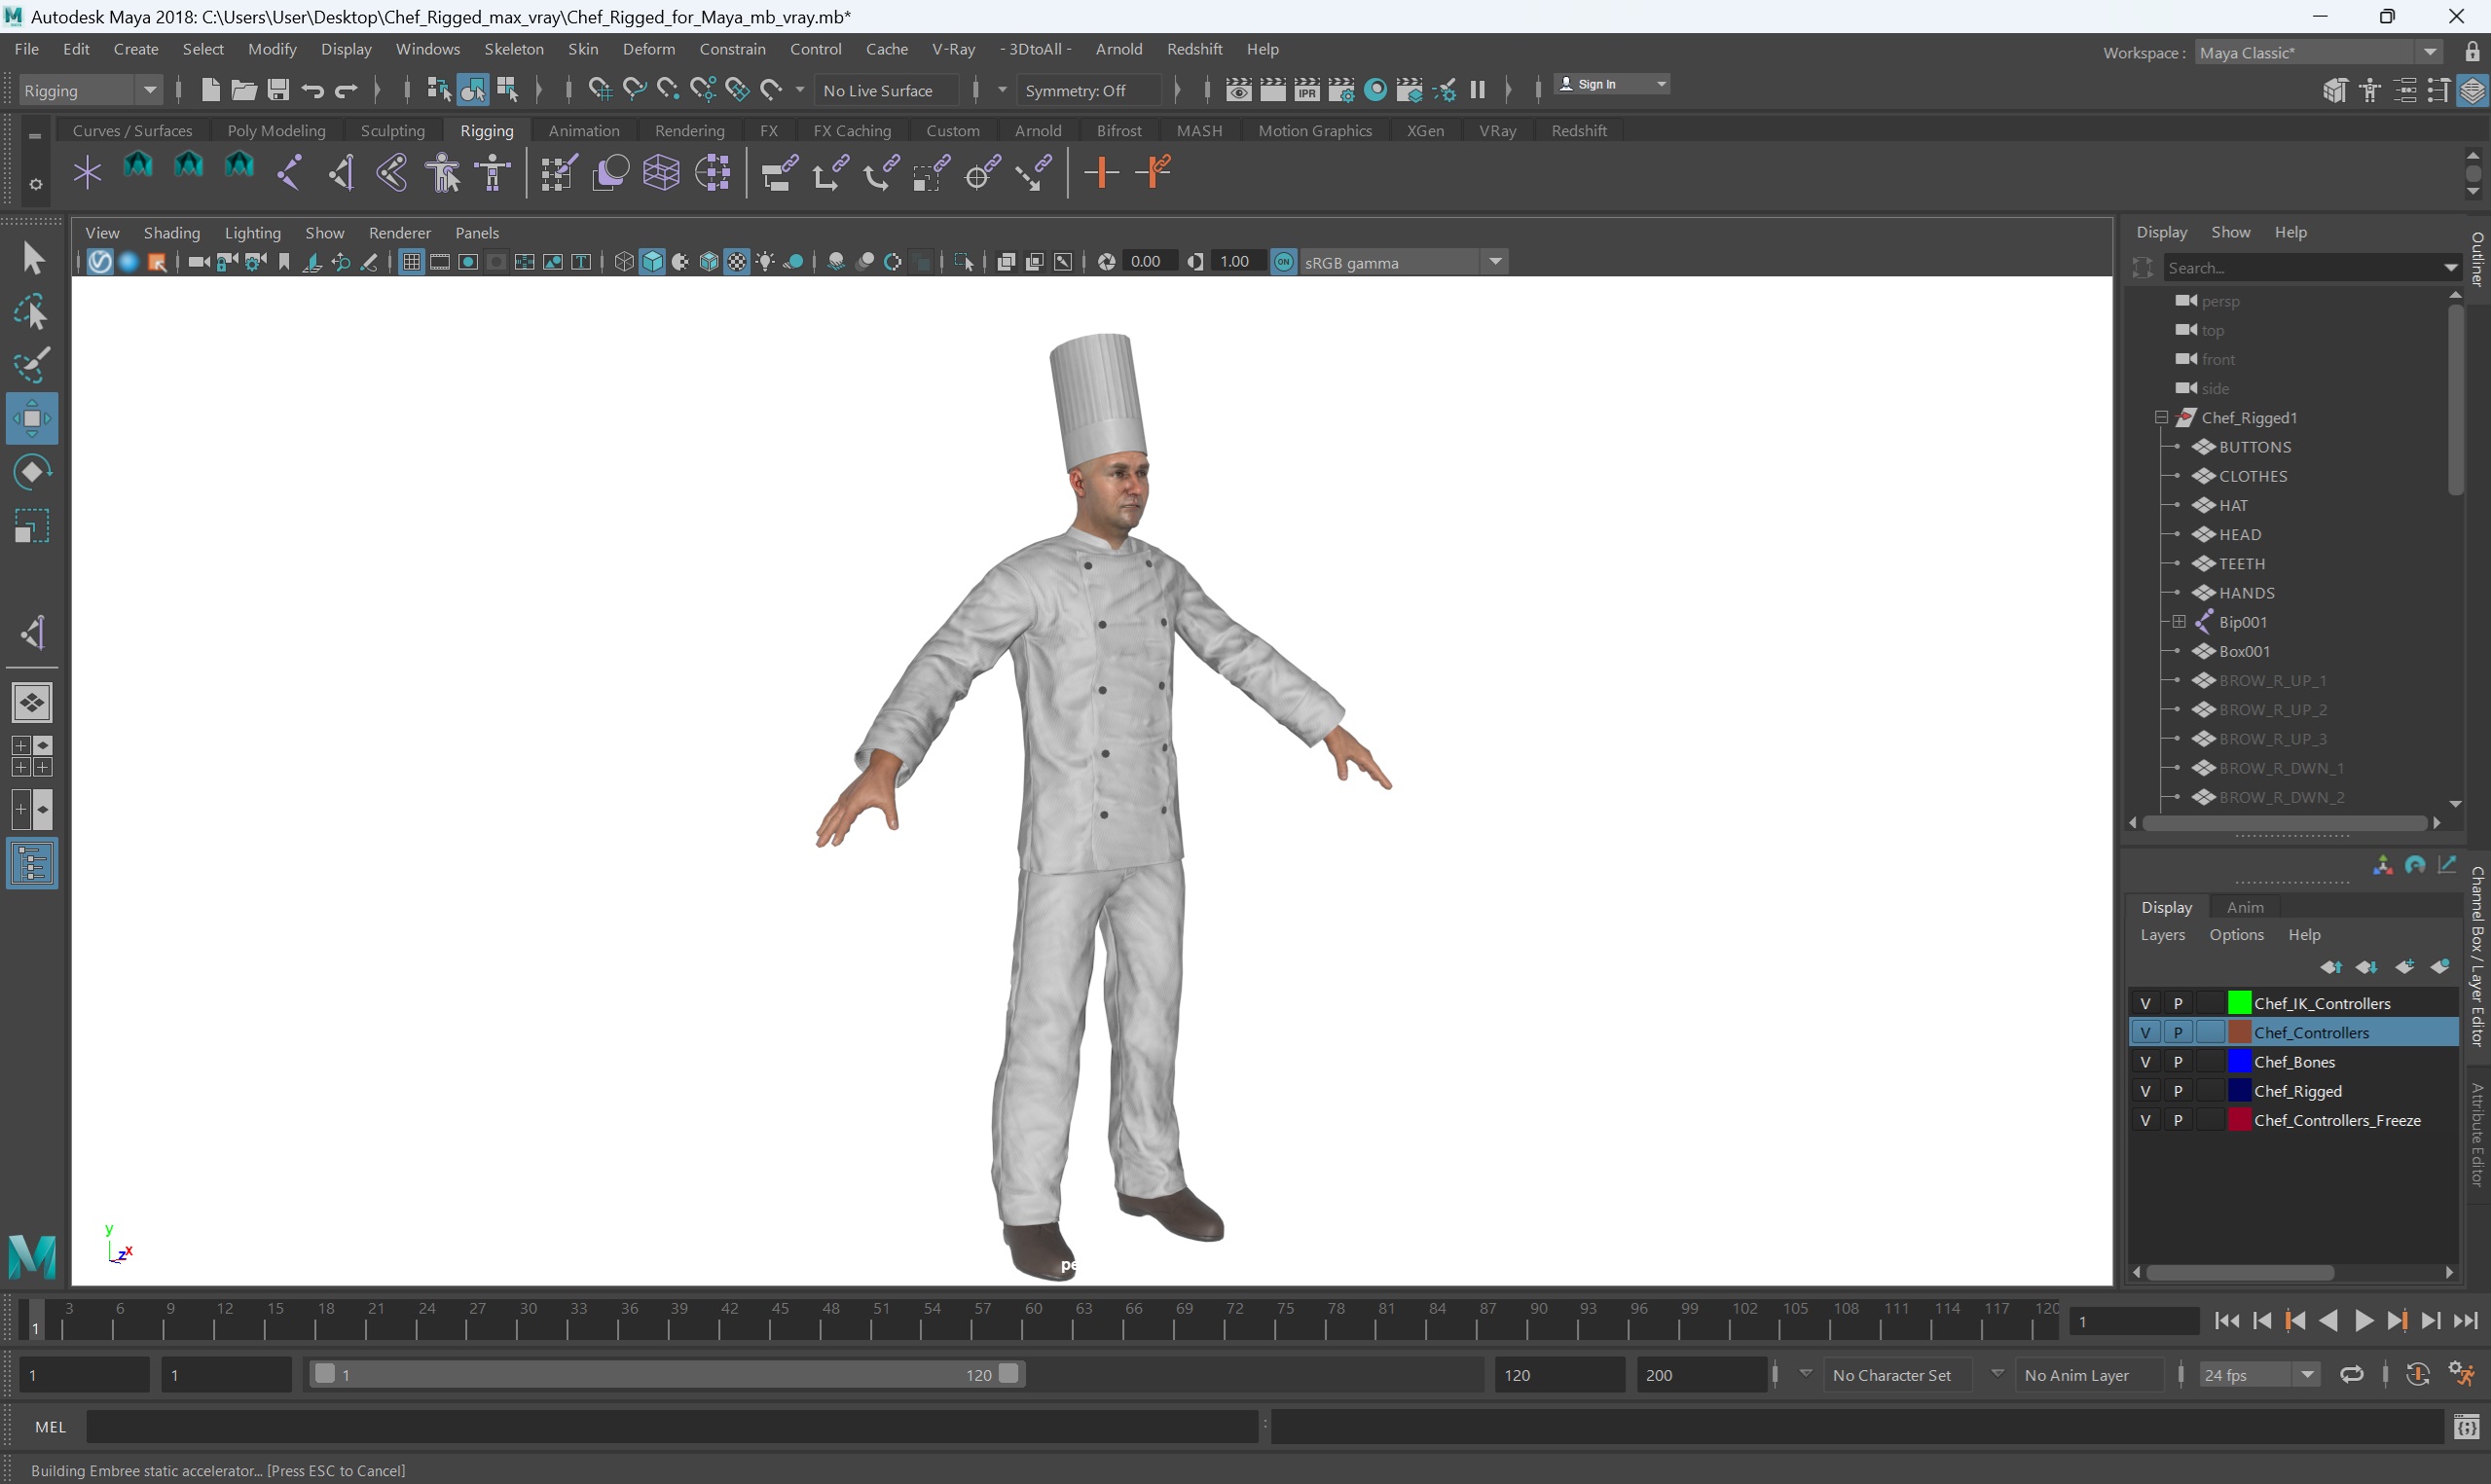
Task: Click the MEL command language label
Action: pyautogui.click(x=50, y=1427)
